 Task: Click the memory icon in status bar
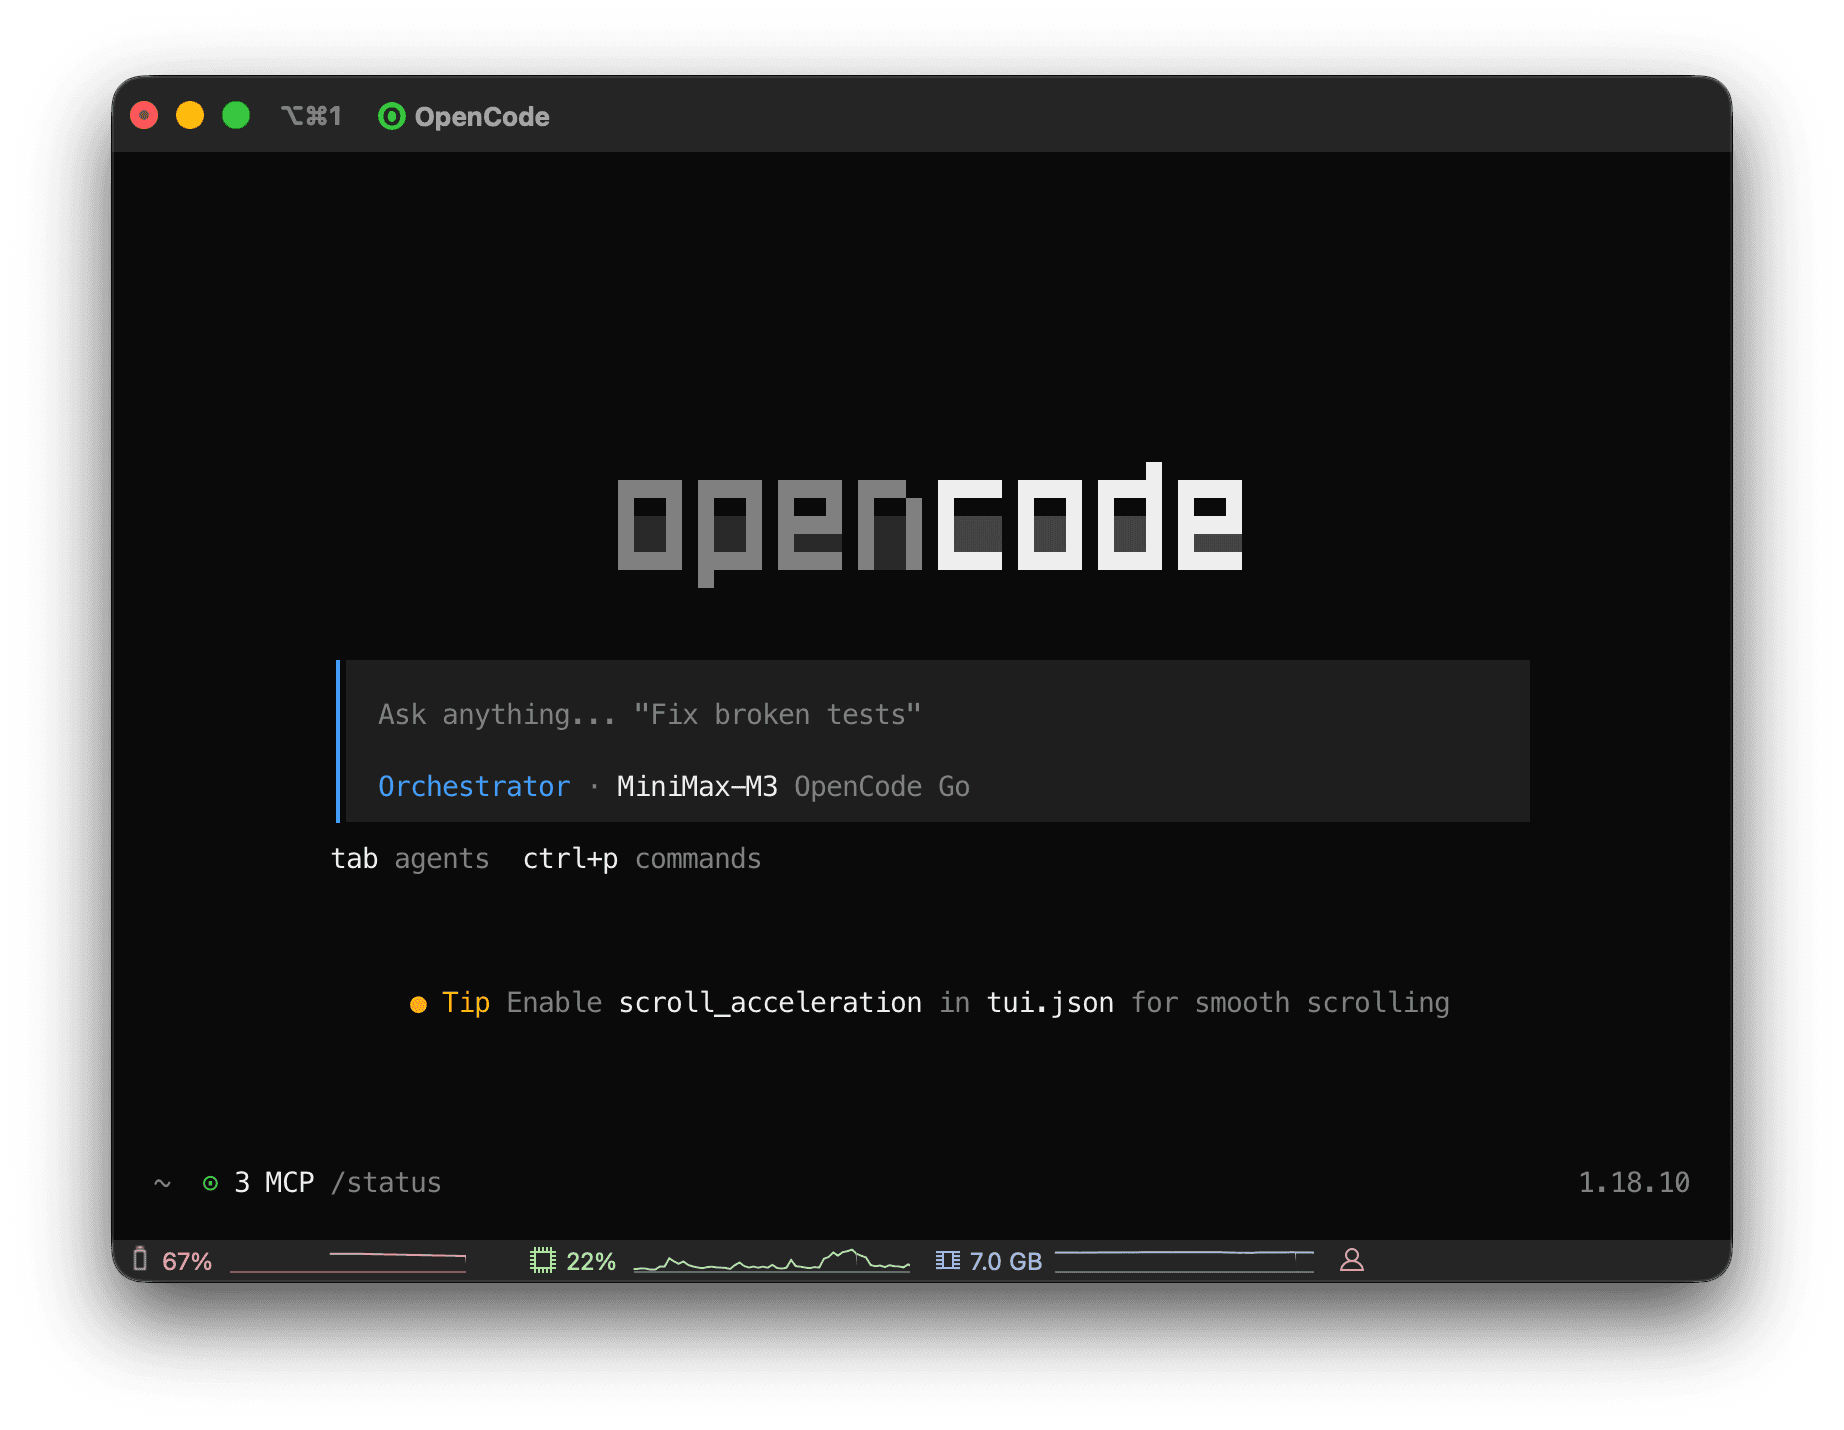click(948, 1260)
